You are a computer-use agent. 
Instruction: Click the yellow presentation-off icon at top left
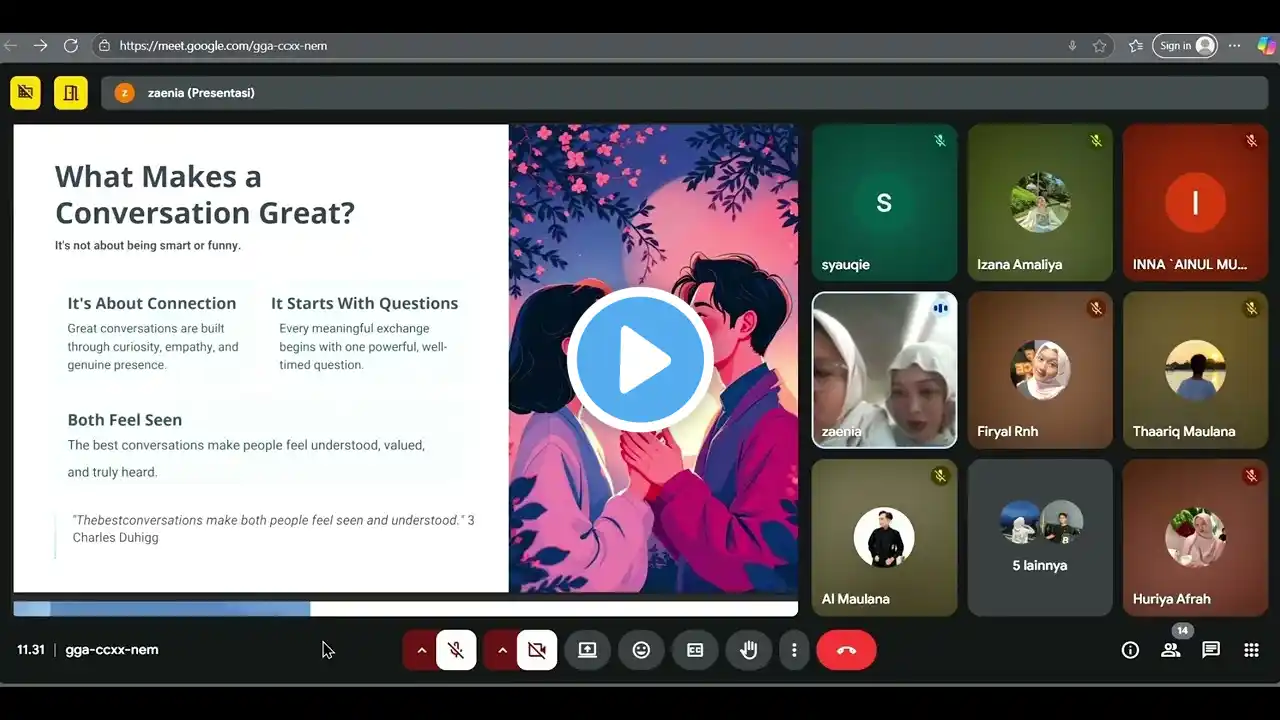click(x=26, y=93)
